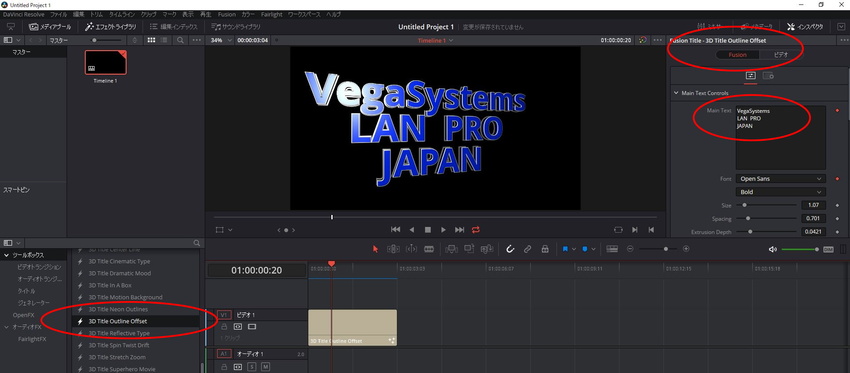Click the media pool search magnifier icon

(180, 40)
